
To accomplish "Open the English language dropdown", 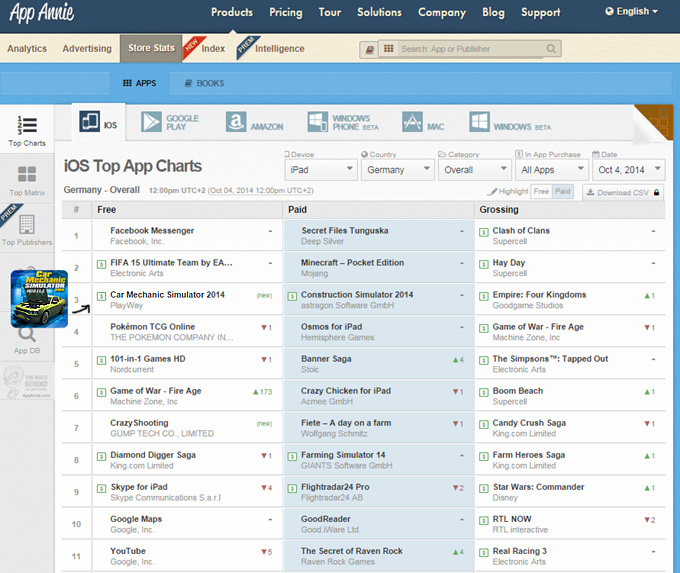I will 632,12.
